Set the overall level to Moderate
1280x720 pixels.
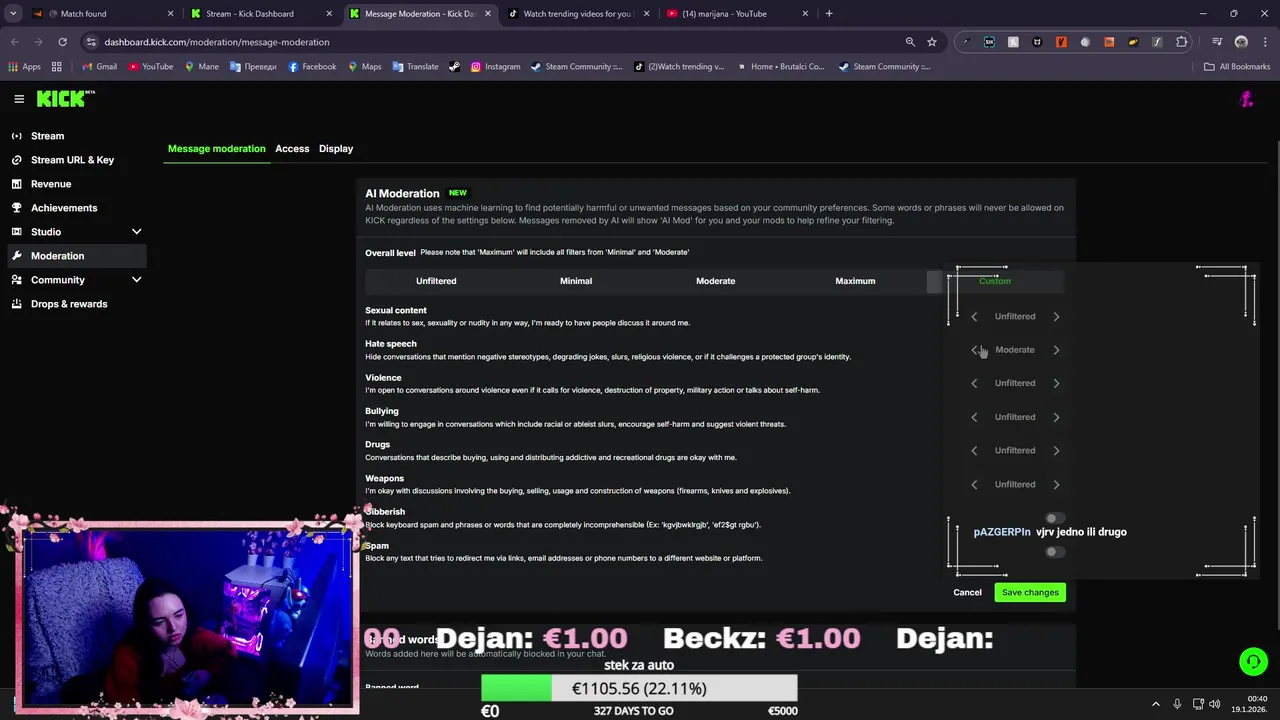[716, 281]
